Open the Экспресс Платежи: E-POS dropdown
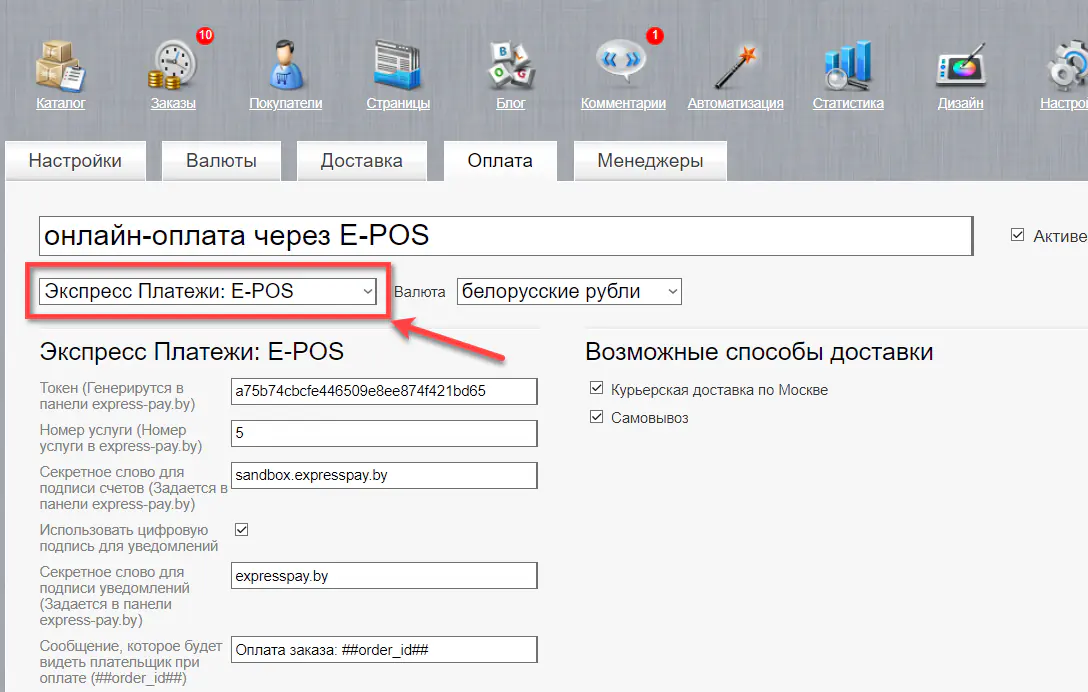This screenshot has width=1088, height=692. click(x=207, y=291)
